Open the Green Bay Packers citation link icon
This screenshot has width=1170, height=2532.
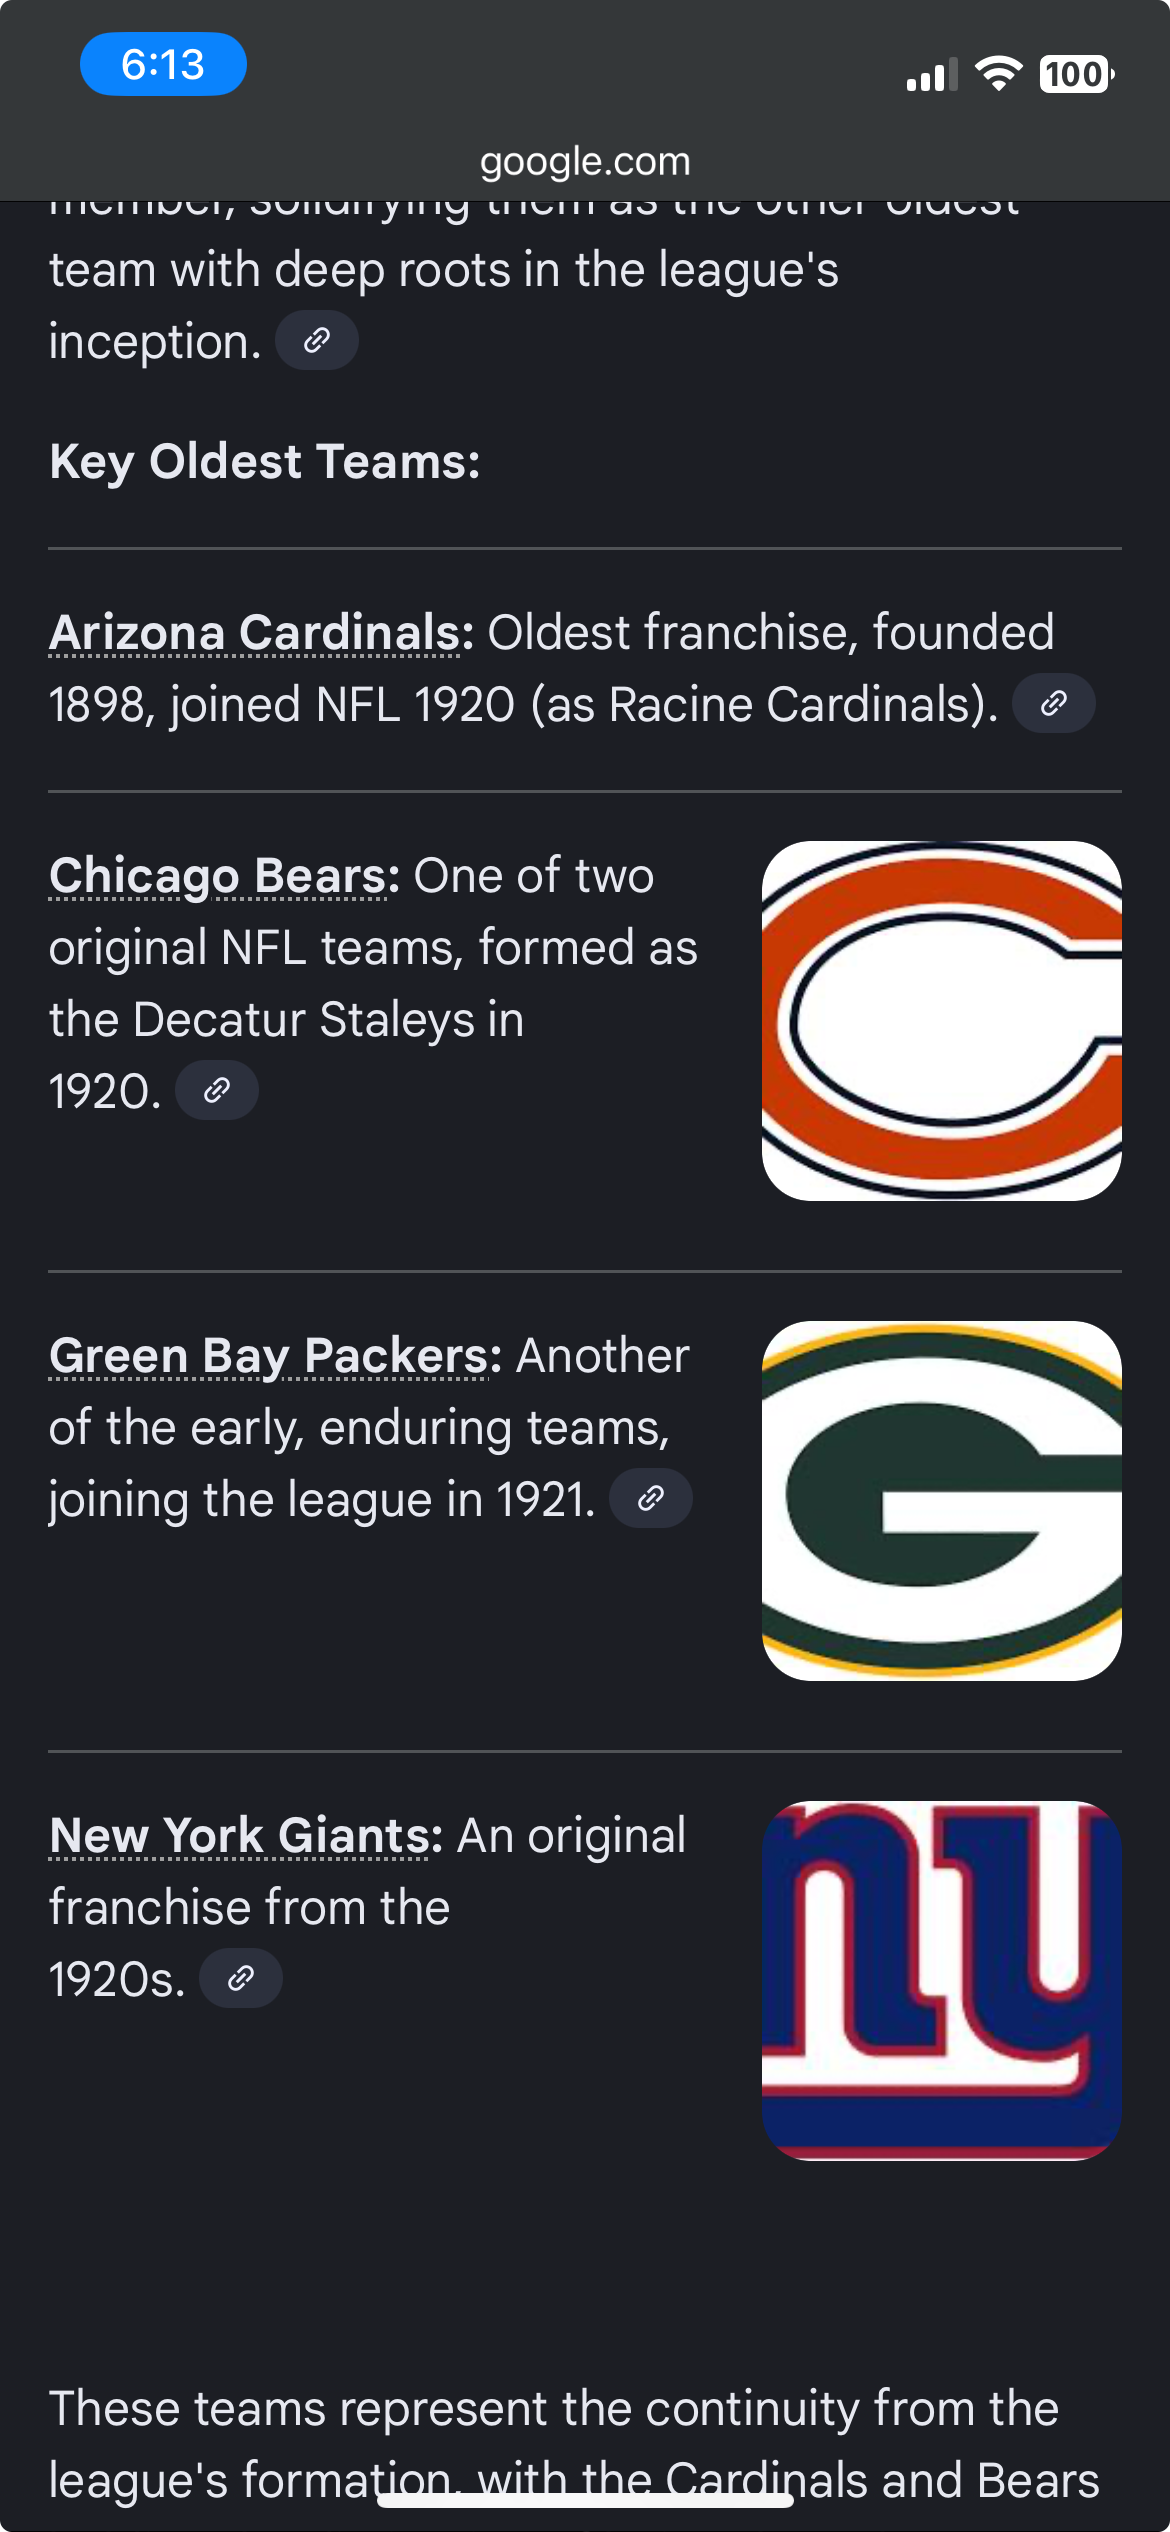pyautogui.click(x=651, y=1499)
